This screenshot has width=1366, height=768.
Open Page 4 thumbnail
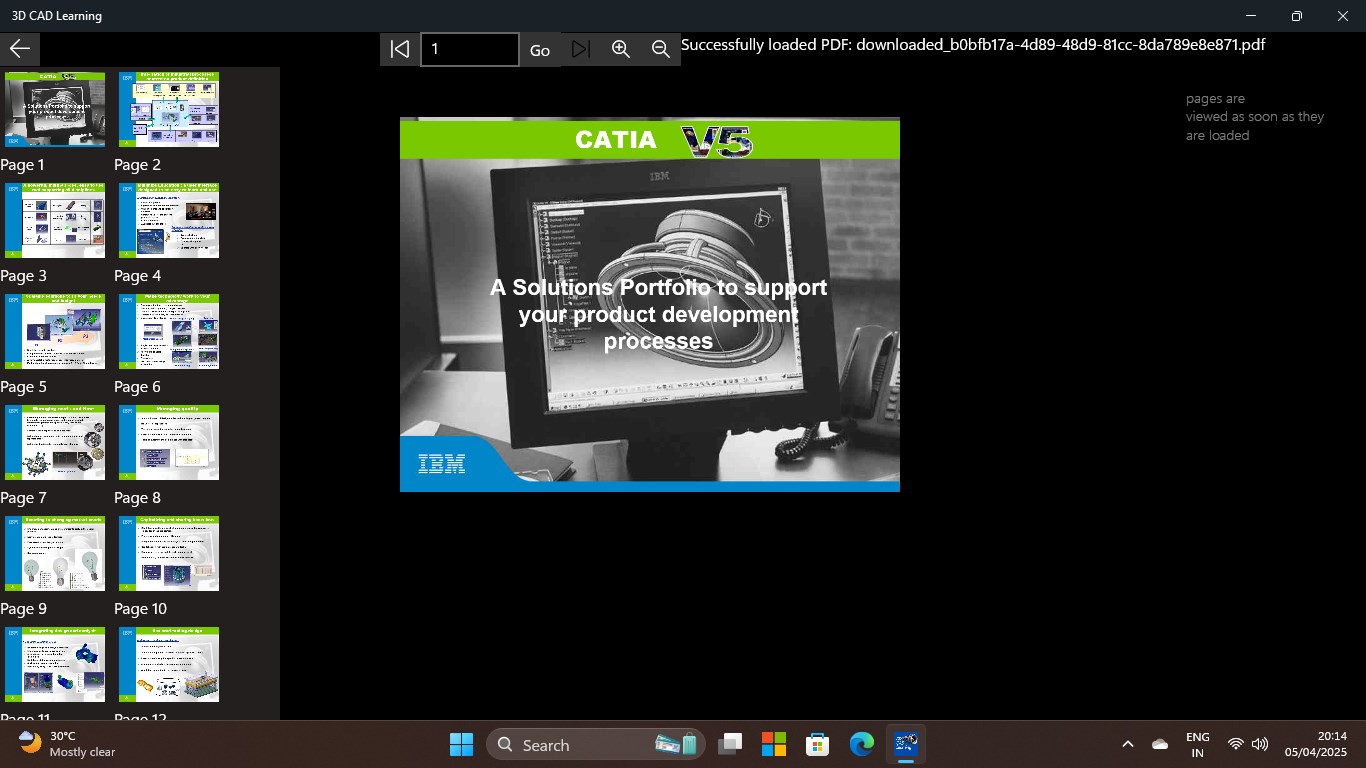pos(169,220)
